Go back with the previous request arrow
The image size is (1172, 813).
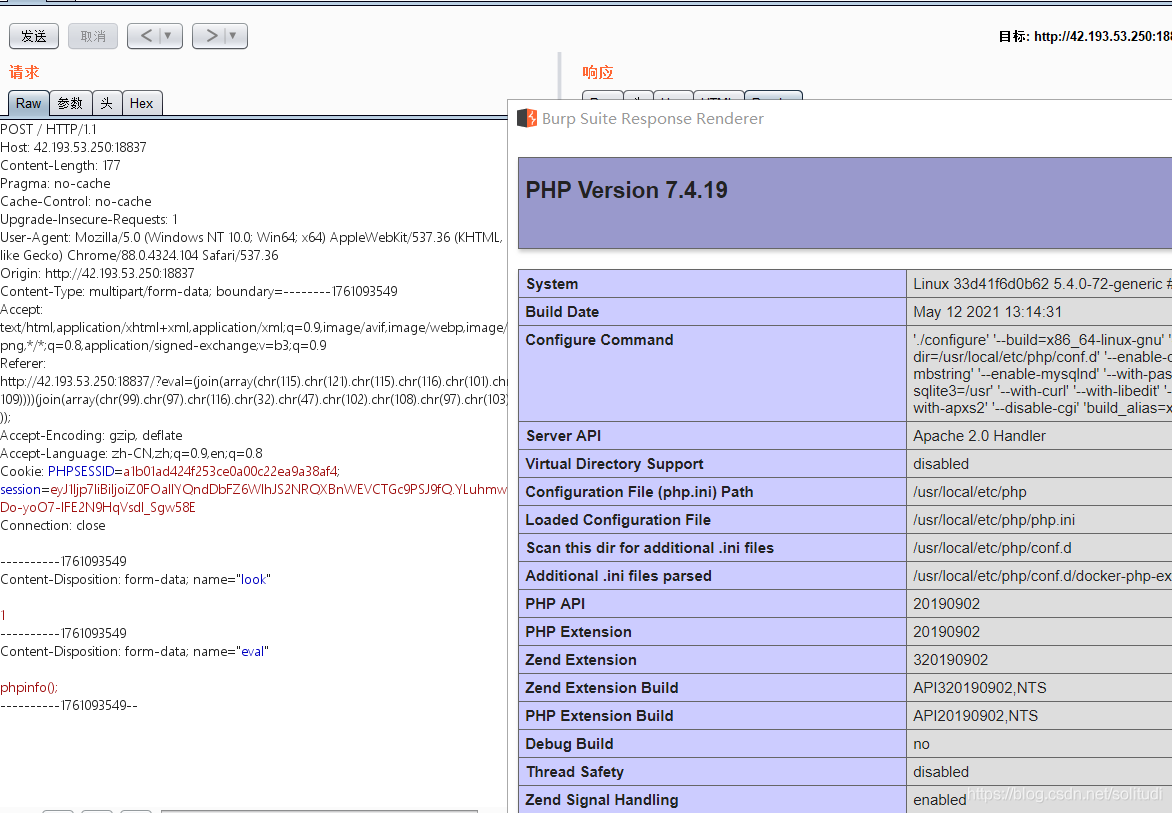pyautogui.click(x=146, y=36)
